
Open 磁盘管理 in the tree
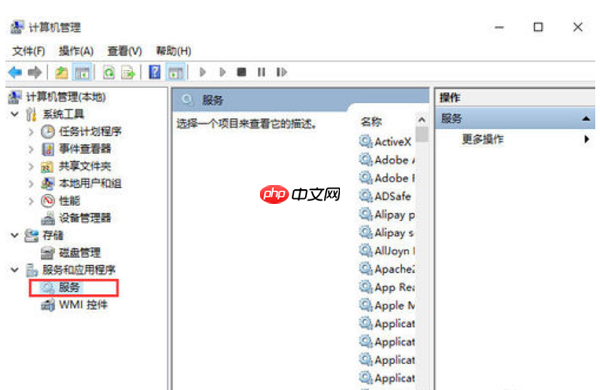[80, 253]
